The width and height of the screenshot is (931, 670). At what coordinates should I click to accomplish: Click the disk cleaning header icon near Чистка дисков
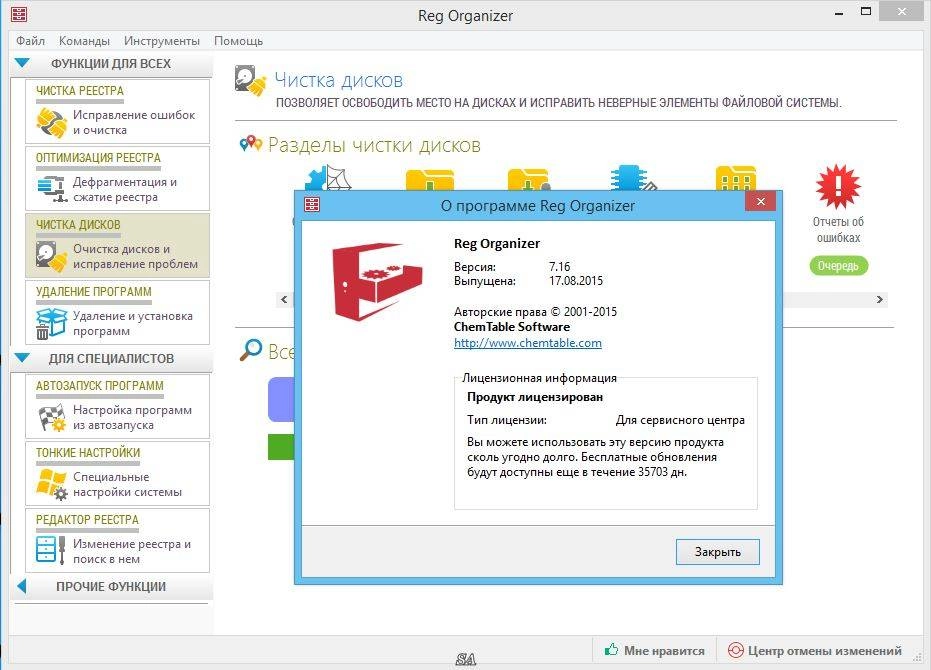coord(250,81)
